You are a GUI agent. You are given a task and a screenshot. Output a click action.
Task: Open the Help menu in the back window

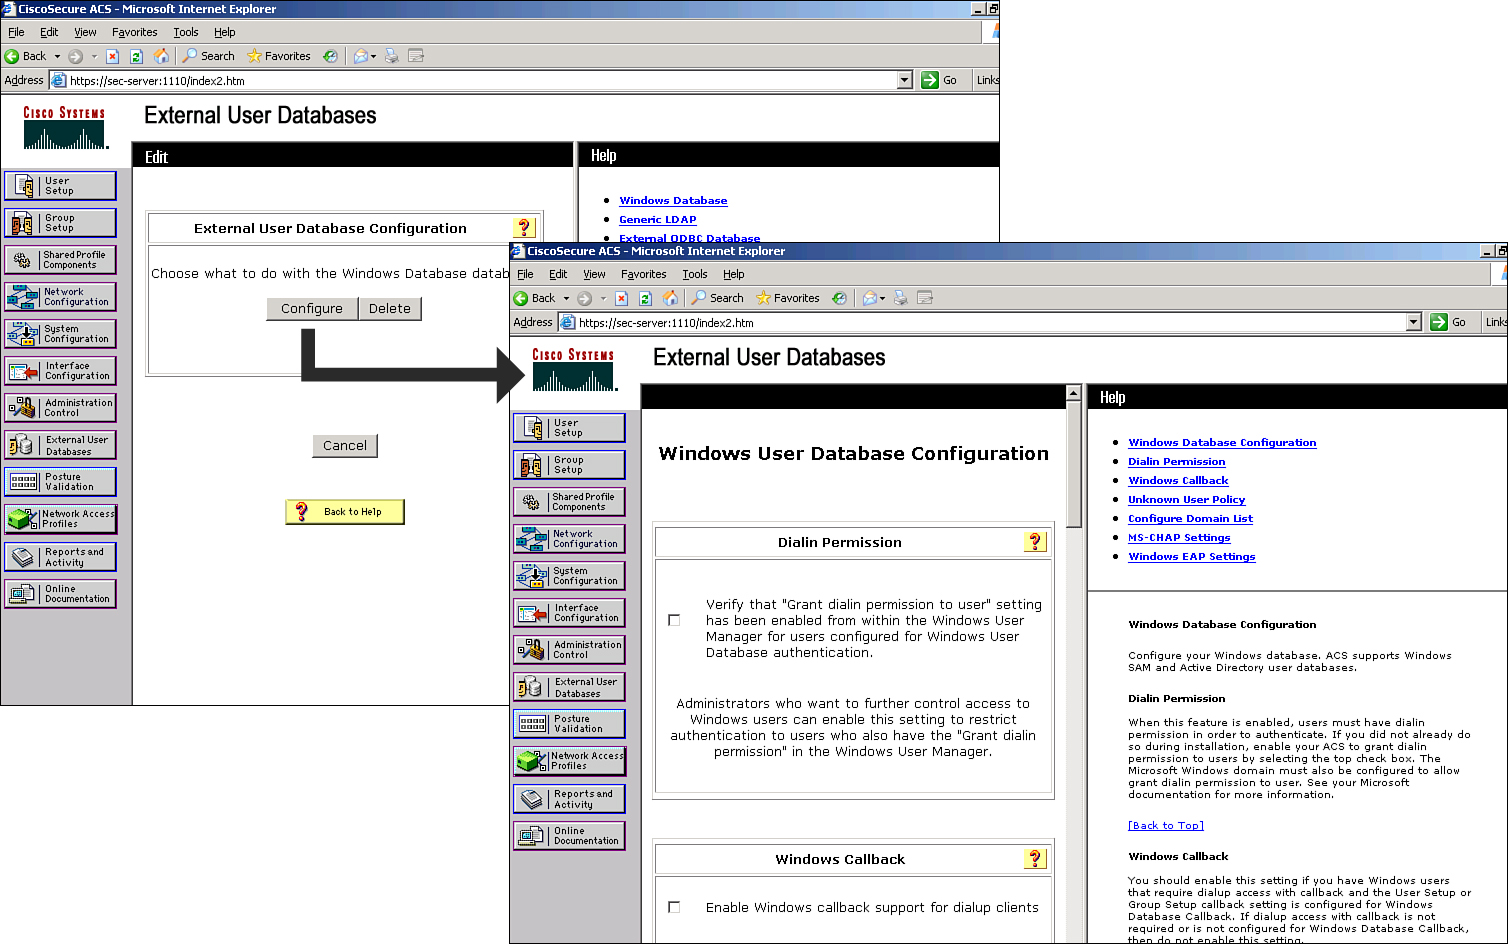225,32
